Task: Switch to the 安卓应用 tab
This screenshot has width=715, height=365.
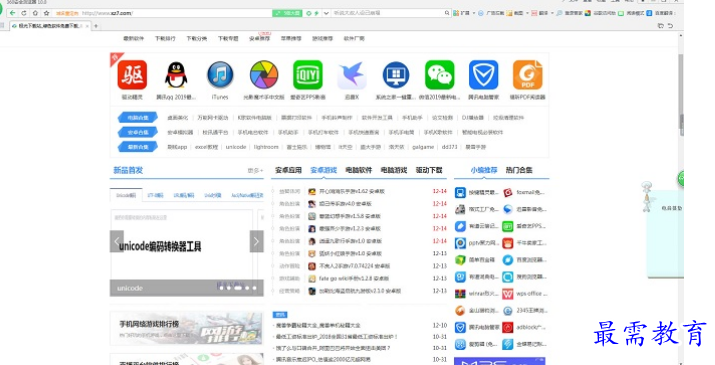Action: 288,170
